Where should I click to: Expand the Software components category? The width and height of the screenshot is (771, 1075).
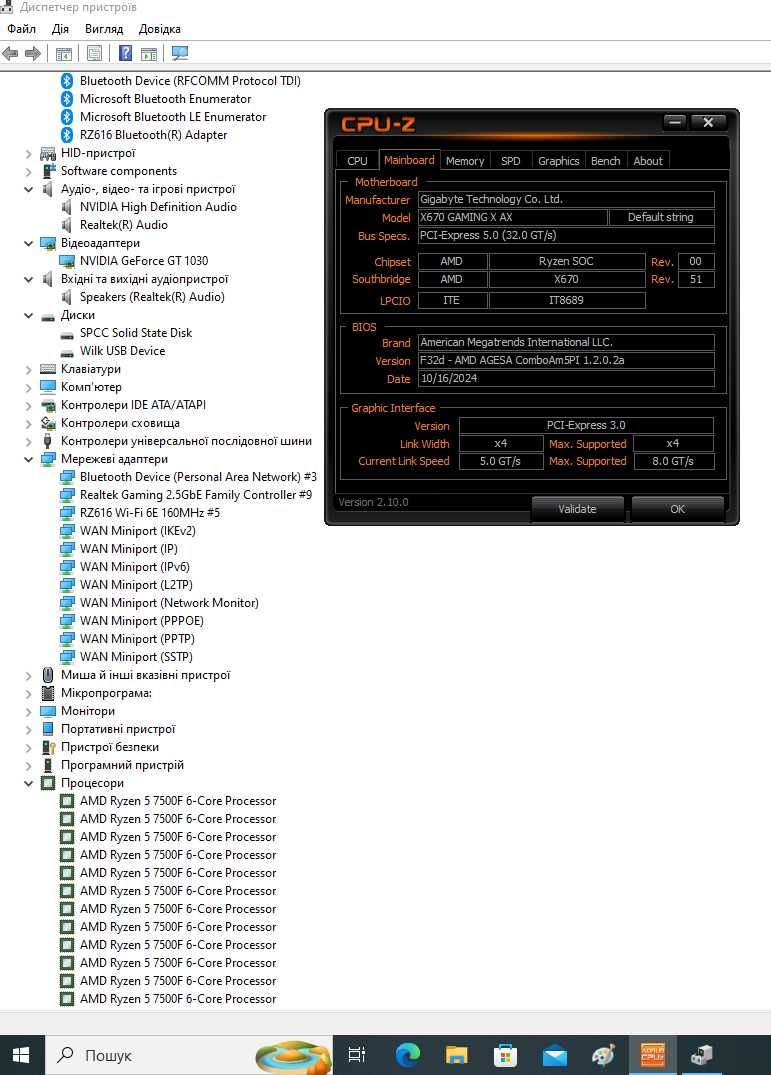[28, 171]
